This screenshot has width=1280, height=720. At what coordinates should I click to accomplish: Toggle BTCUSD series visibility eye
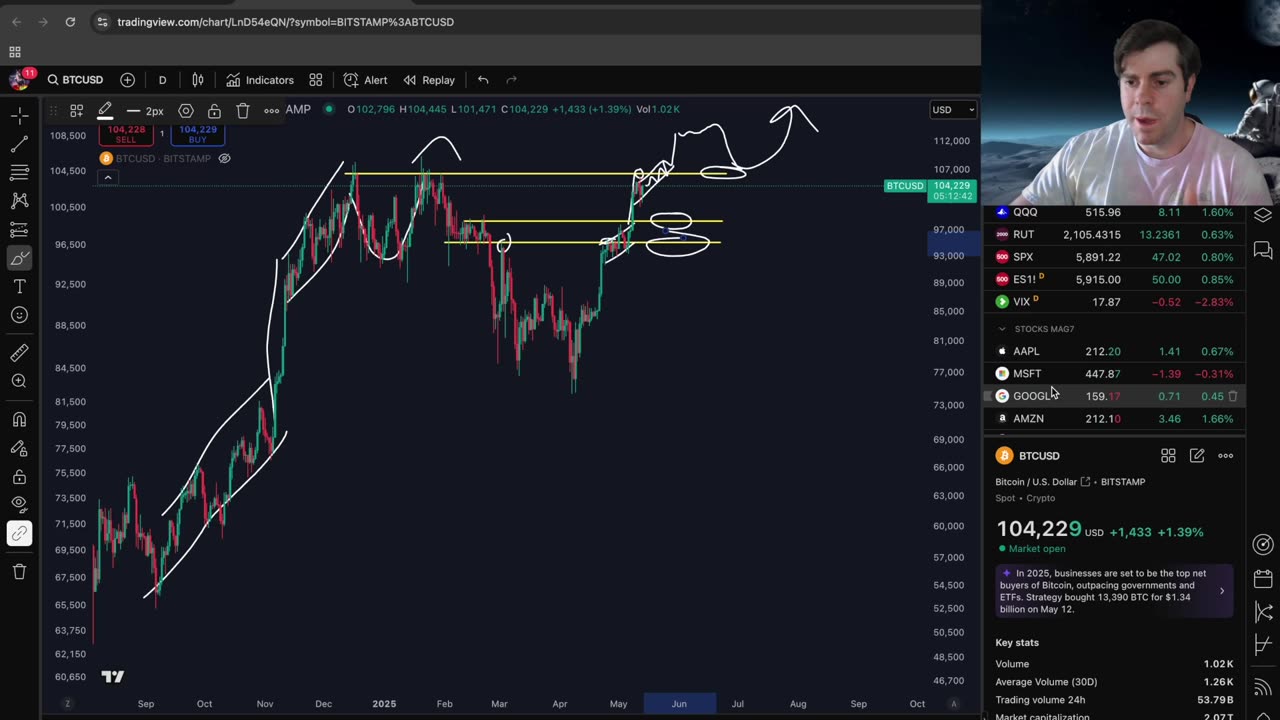tap(224, 158)
